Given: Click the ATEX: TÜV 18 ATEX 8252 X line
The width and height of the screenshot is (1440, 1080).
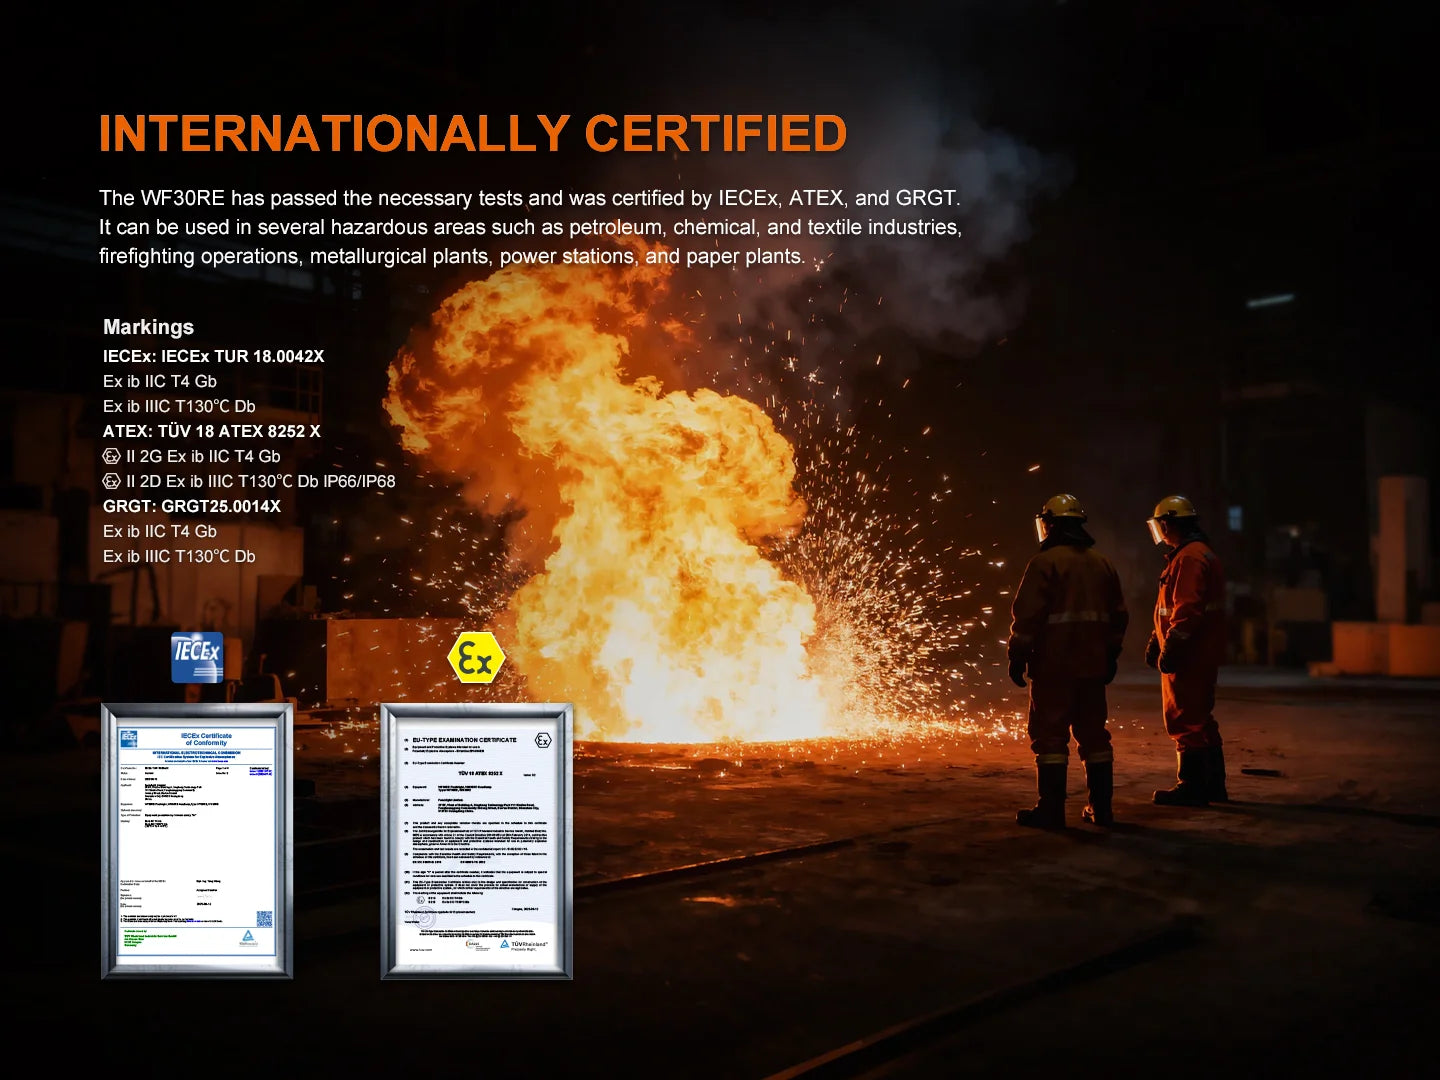Looking at the screenshot, I should coord(211,431).
